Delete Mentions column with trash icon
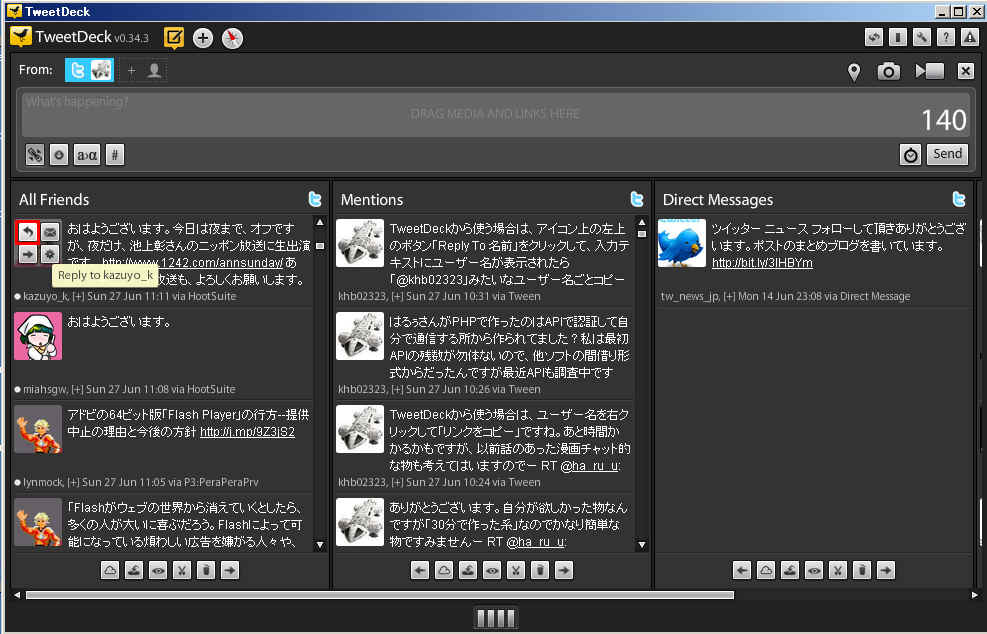 pos(539,570)
